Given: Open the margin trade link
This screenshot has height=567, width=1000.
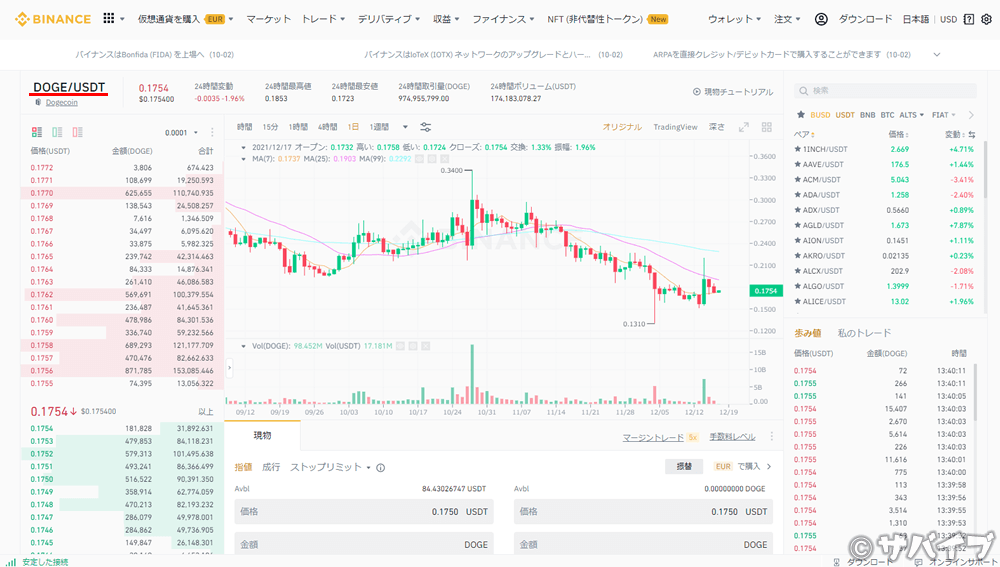Looking at the screenshot, I should point(653,438).
